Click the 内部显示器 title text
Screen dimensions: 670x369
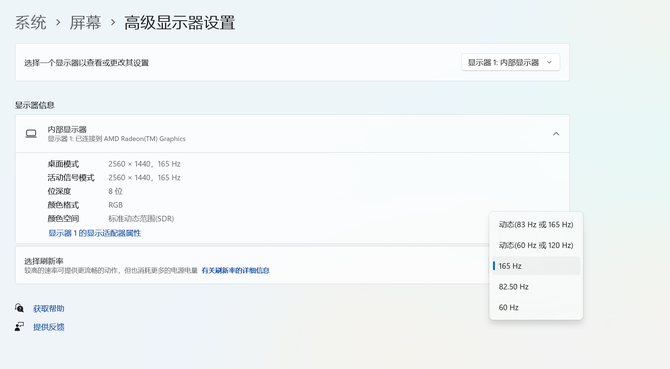point(67,129)
